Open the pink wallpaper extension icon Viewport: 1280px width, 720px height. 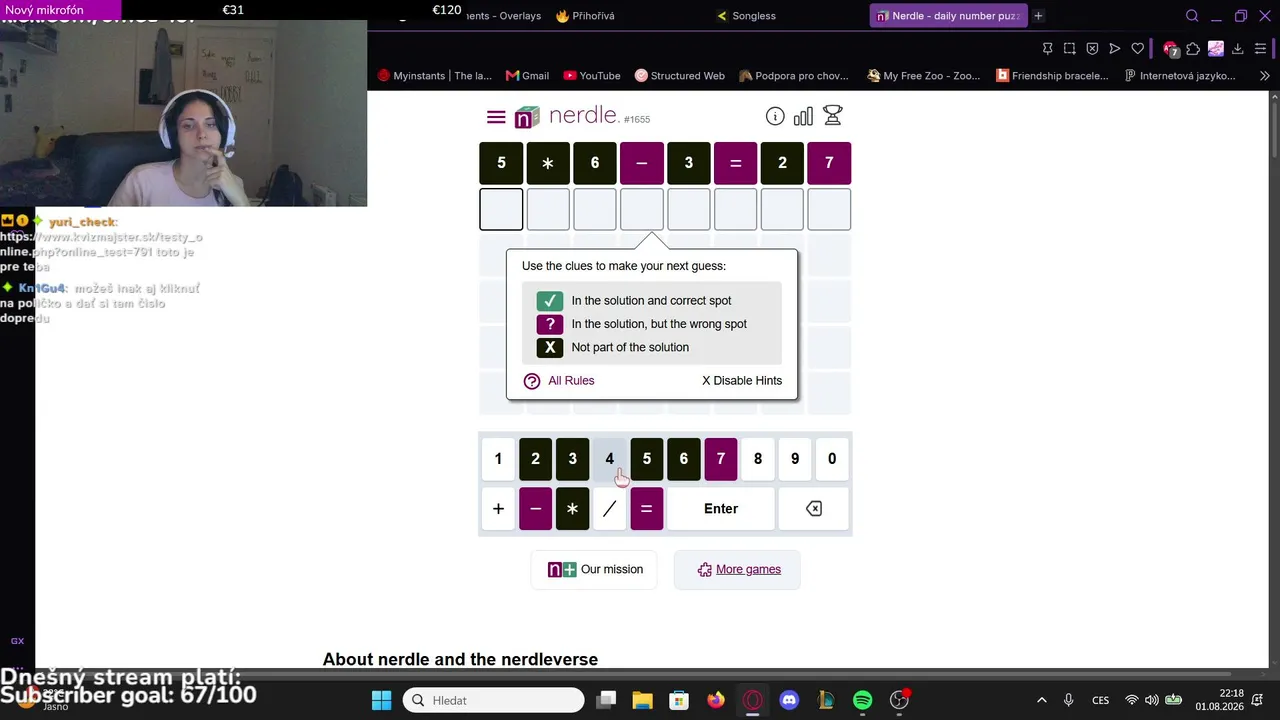[1216, 48]
